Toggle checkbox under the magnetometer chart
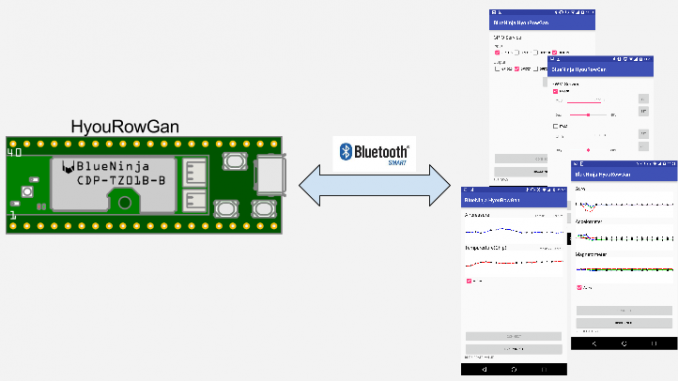 pyautogui.click(x=579, y=287)
